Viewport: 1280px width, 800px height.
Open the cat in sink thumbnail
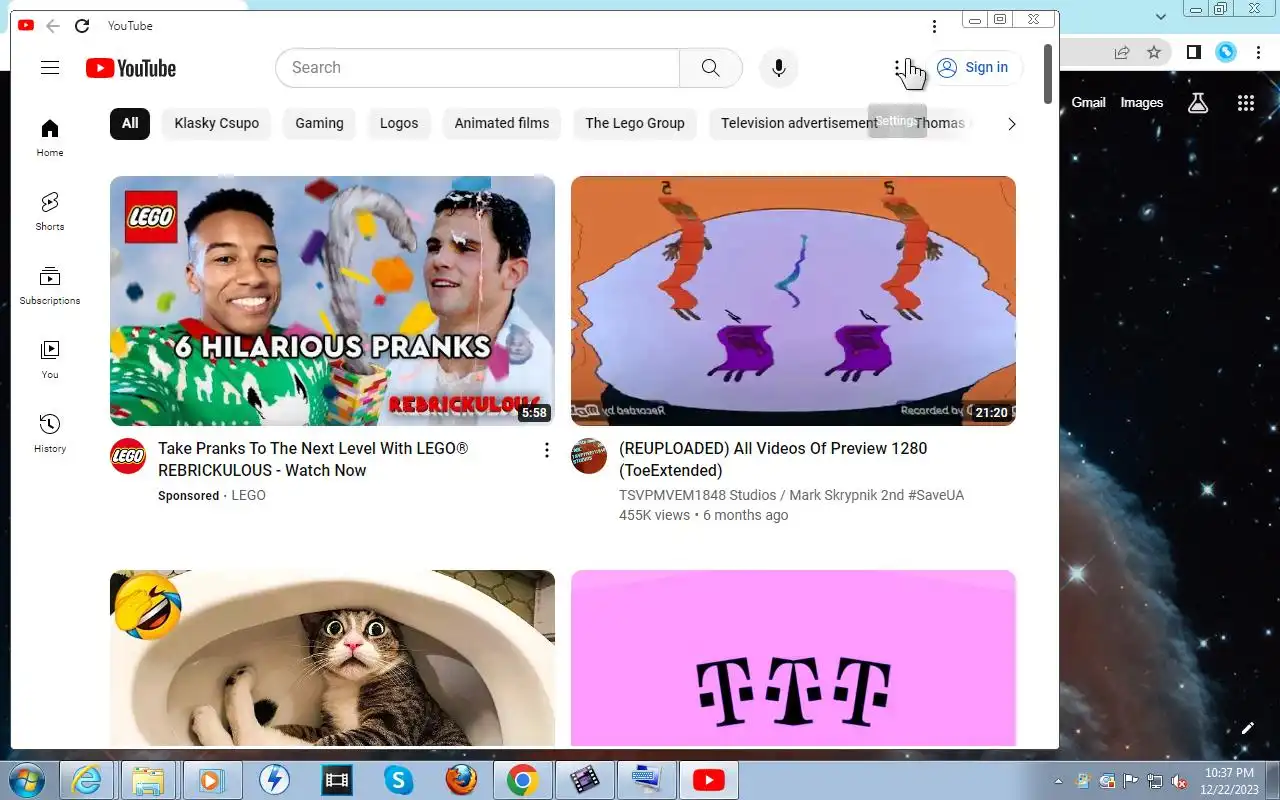[x=332, y=658]
